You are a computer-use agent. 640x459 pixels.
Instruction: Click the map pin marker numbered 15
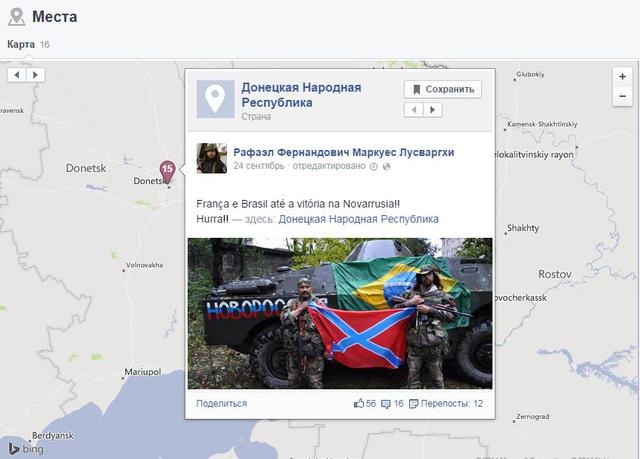168,170
